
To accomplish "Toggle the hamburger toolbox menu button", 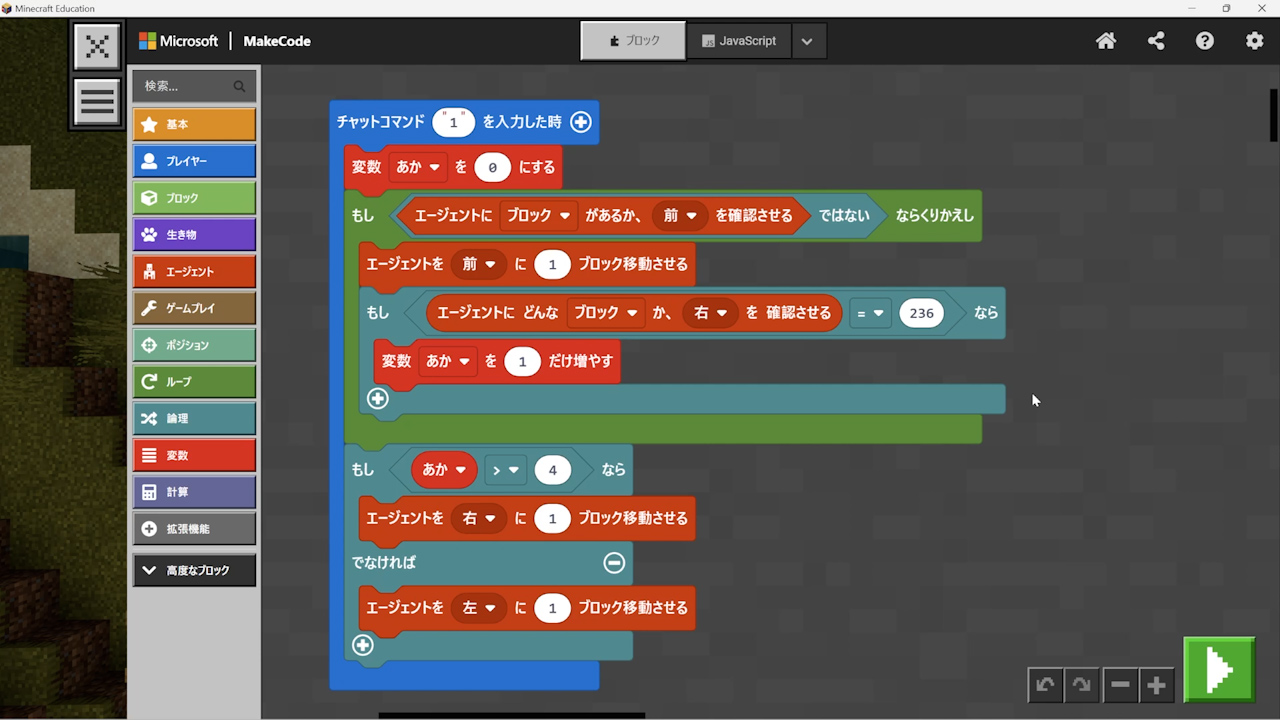I will (97, 102).
